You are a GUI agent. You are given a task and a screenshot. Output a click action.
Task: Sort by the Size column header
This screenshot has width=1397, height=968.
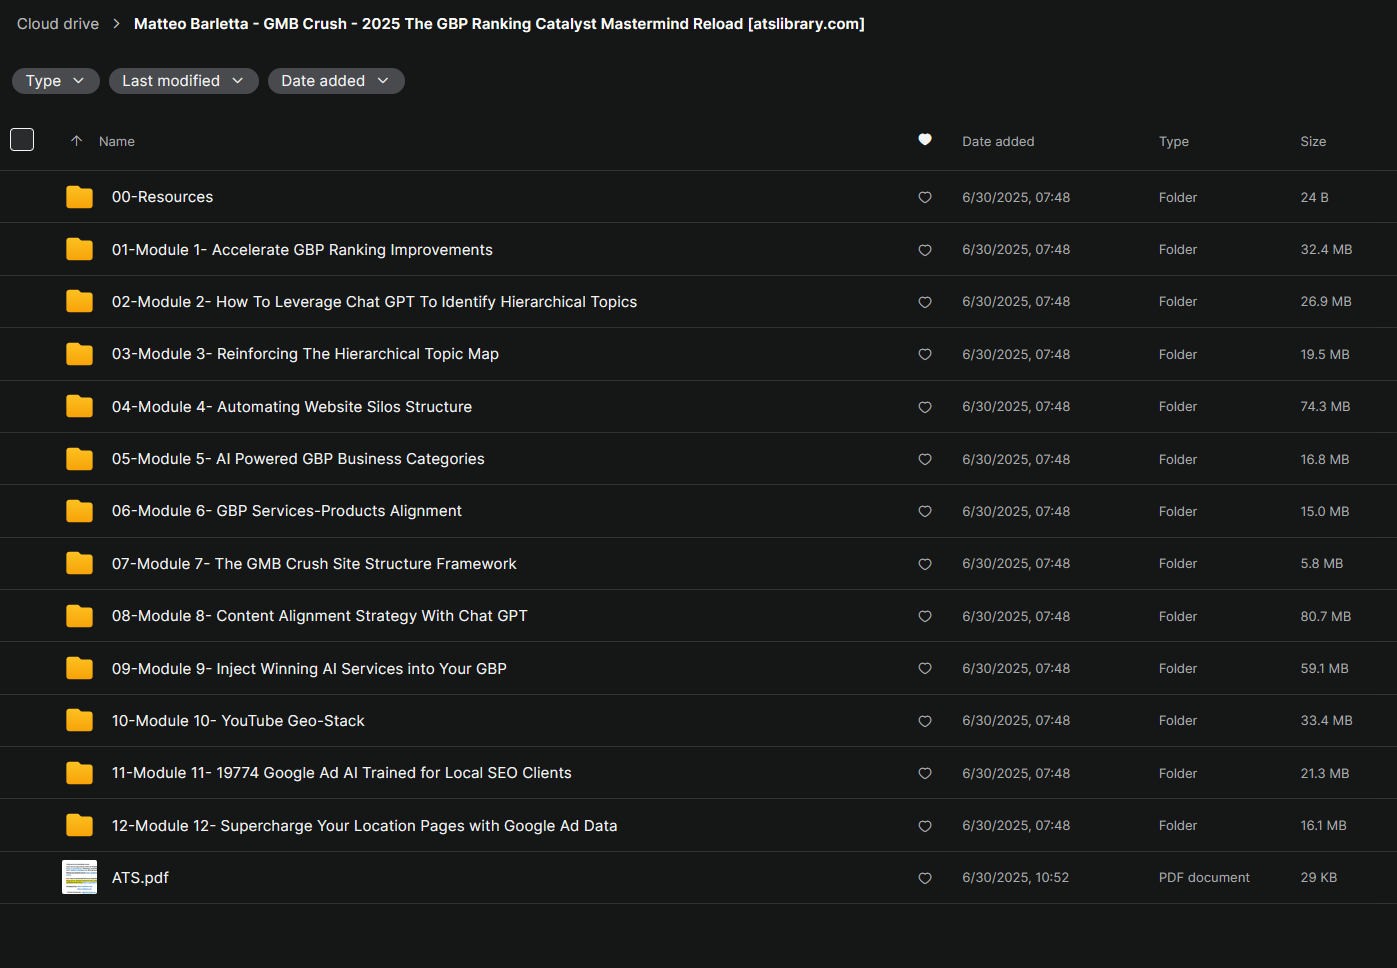1313,141
